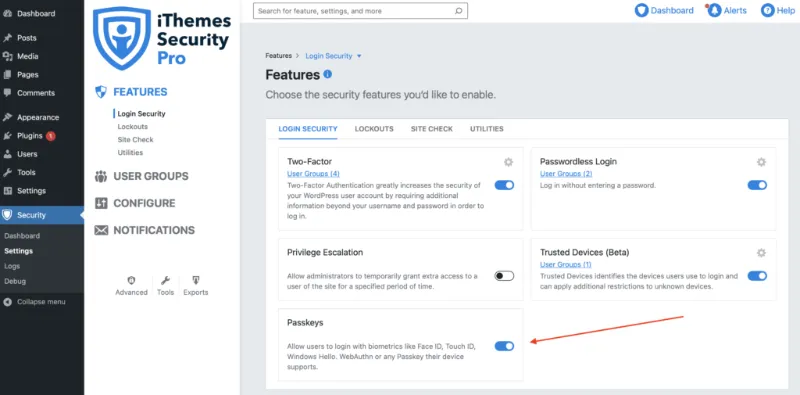Open Passwordless Login User Groups (2) link
This screenshot has width=800, height=395.
[566, 174]
